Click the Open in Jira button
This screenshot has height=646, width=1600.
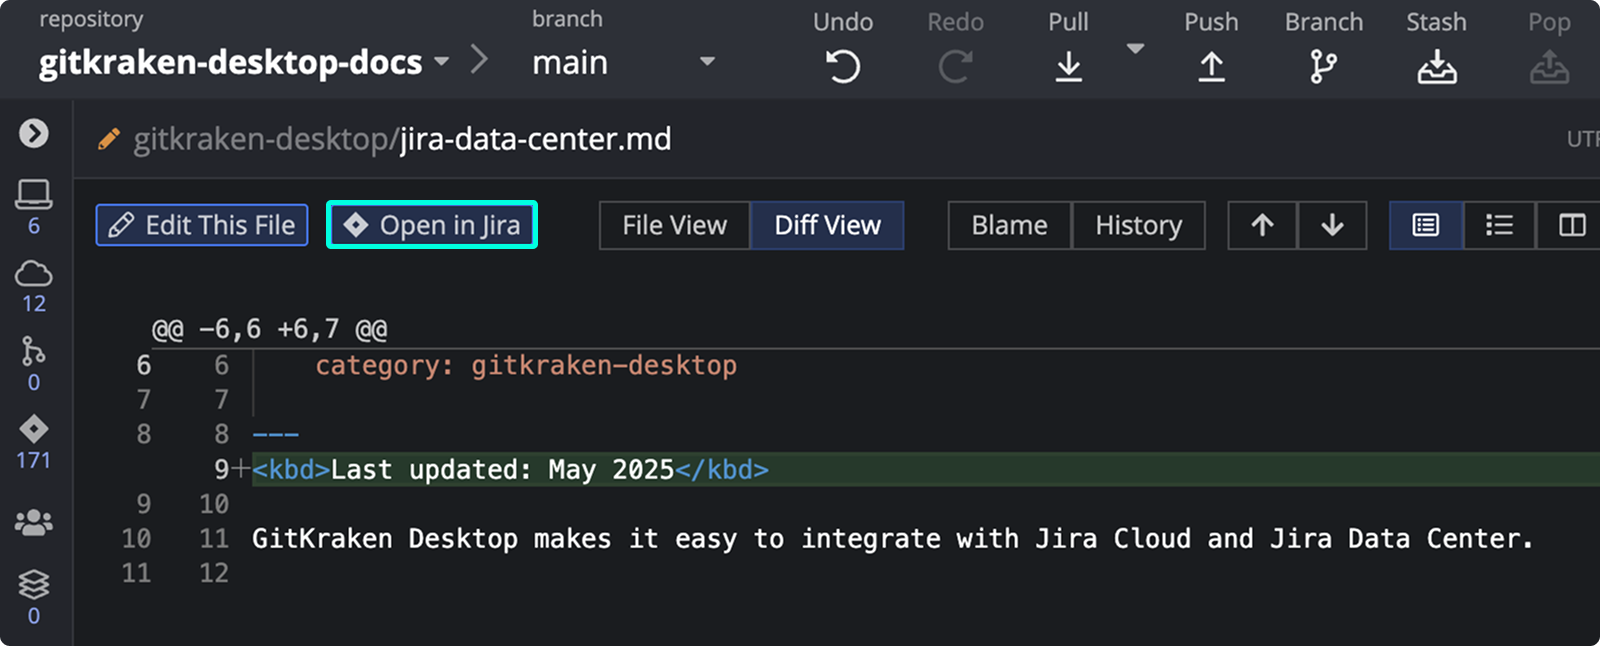click(432, 225)
